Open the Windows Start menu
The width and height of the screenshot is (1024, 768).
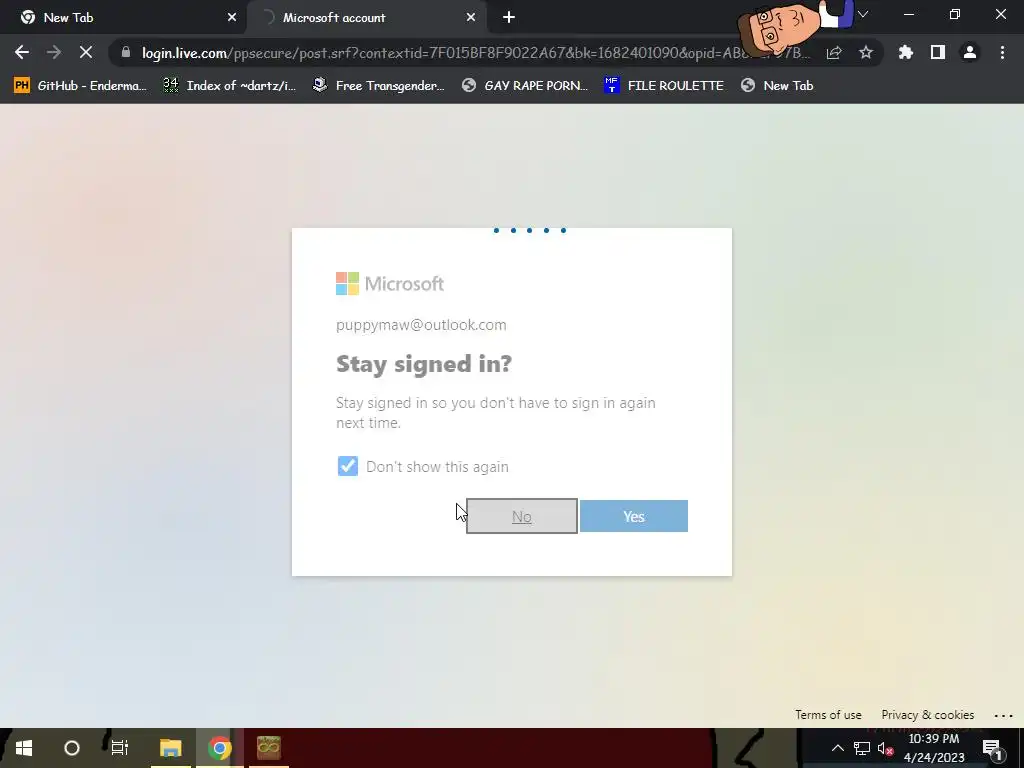click(x=24, y=748)
